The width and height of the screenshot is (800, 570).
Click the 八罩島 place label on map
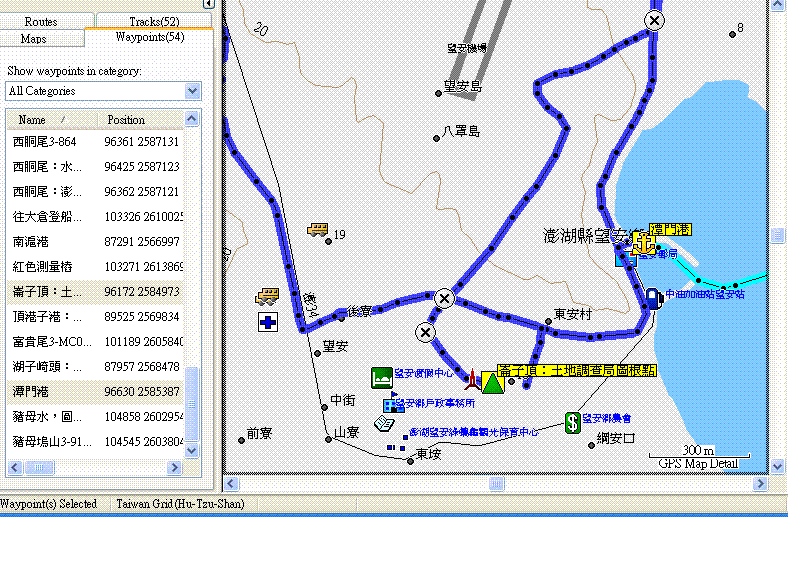coord(461,132)
